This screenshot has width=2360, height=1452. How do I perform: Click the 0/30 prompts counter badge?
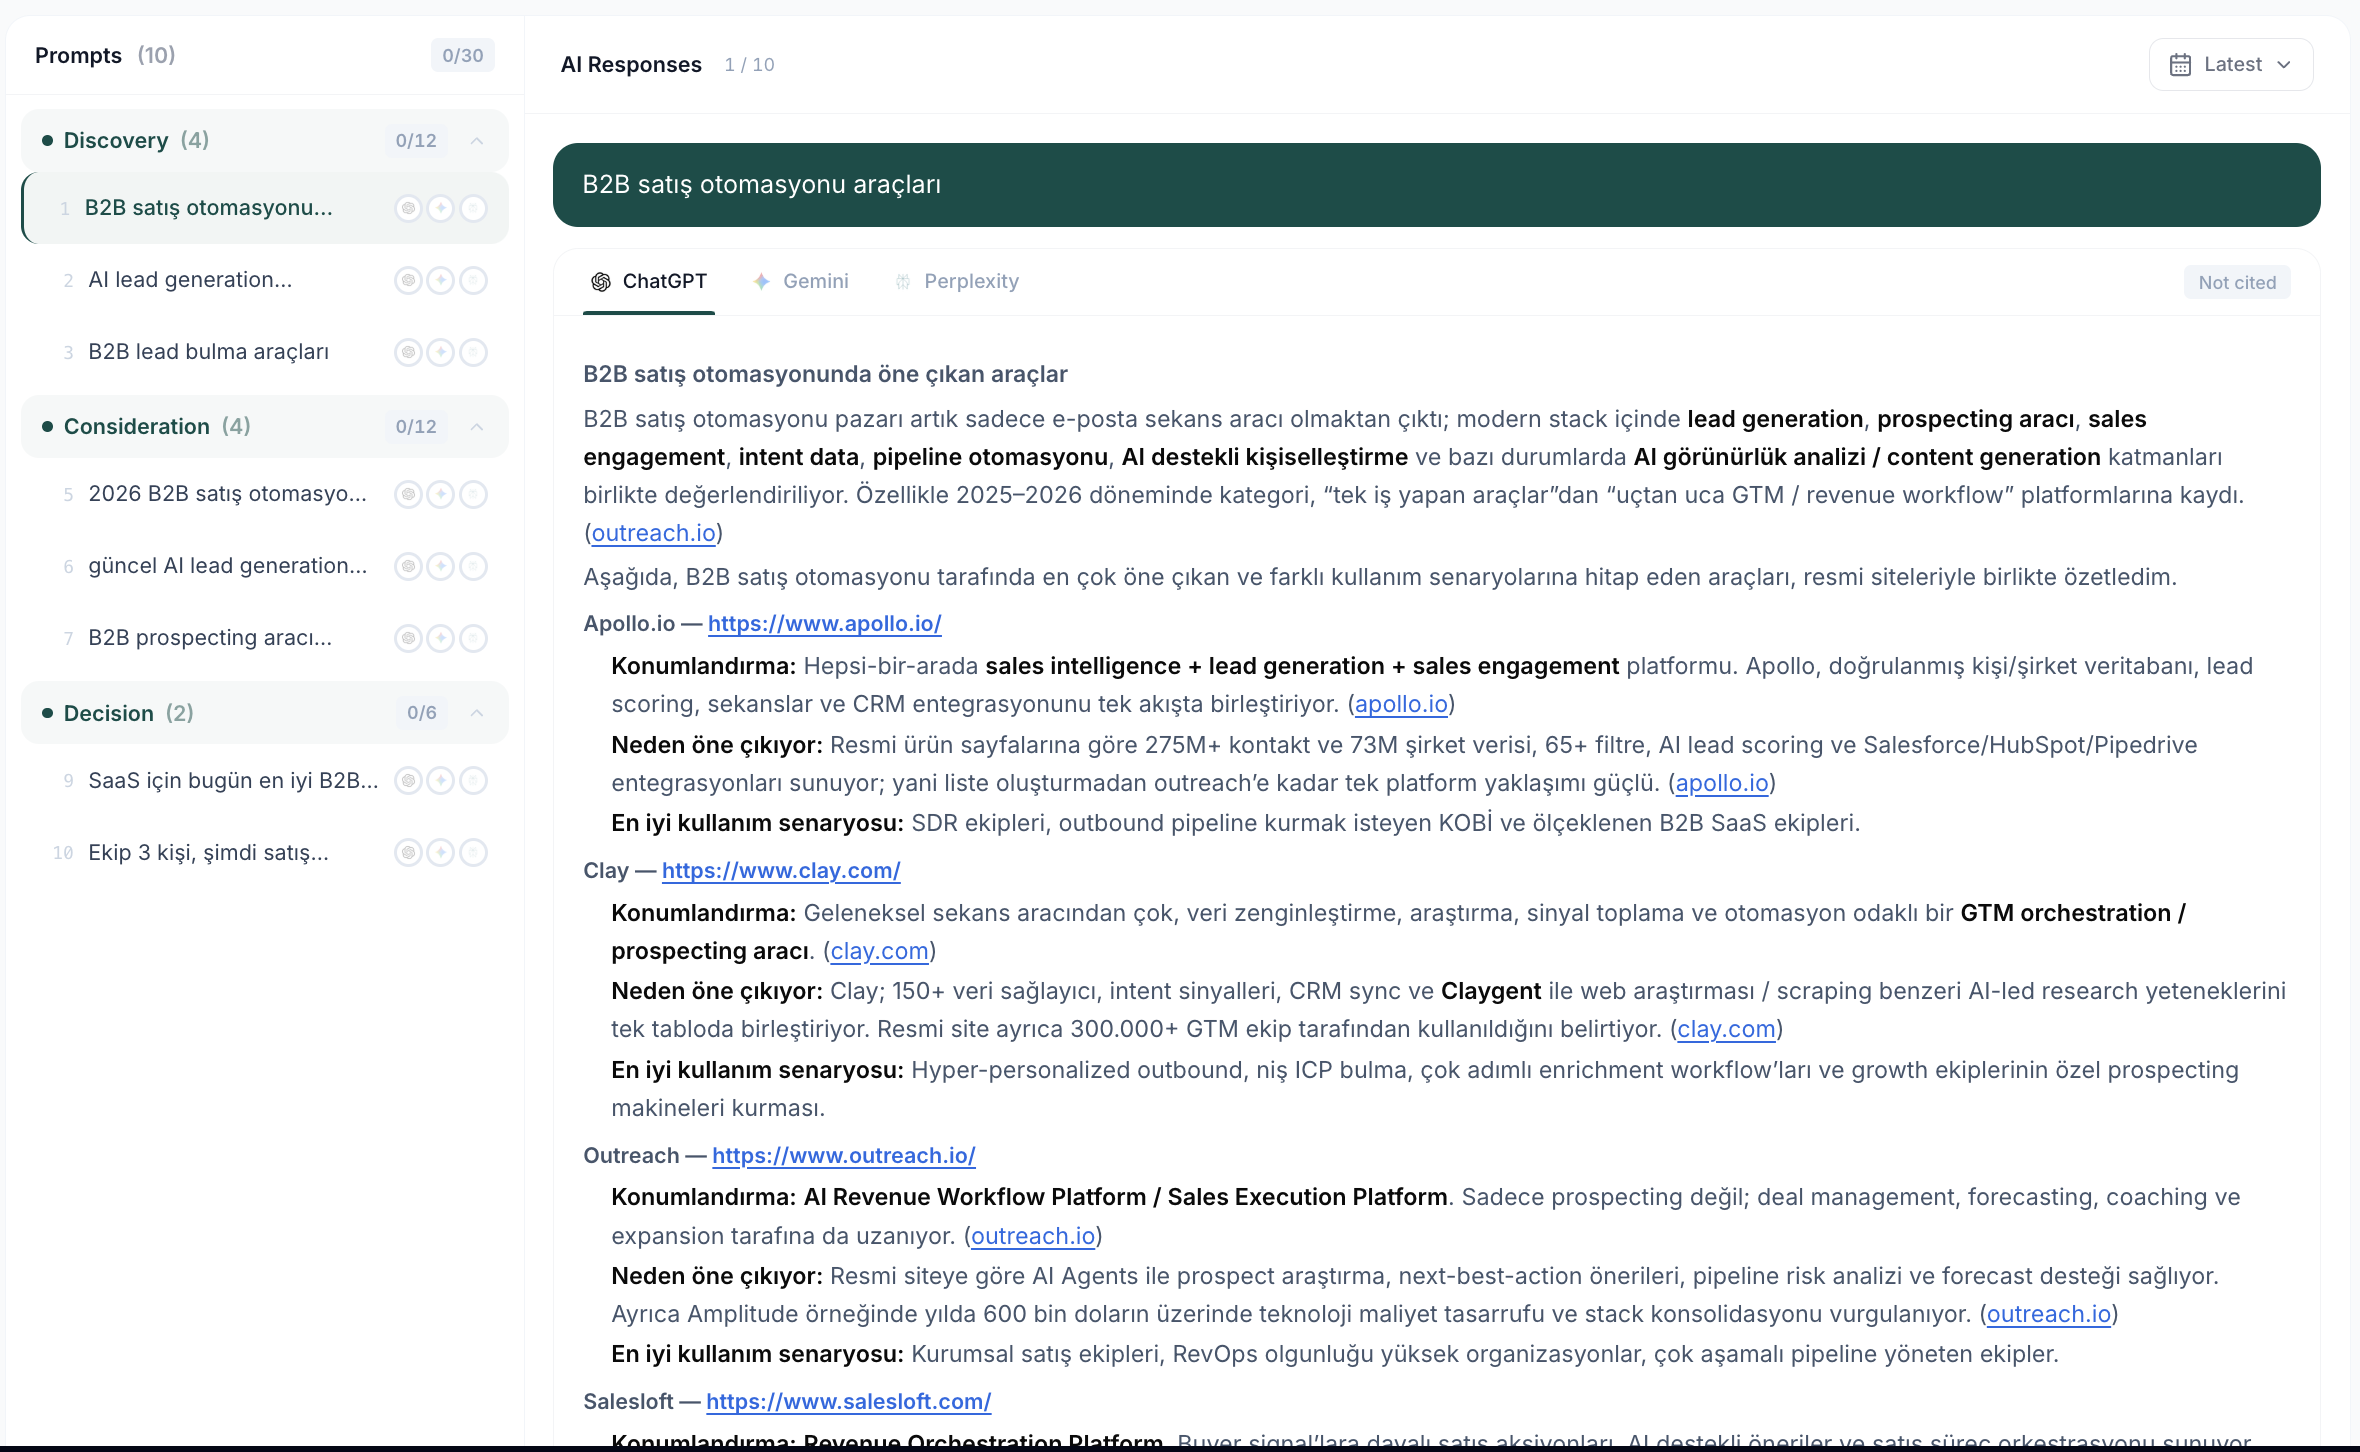(x=462, y=56)
